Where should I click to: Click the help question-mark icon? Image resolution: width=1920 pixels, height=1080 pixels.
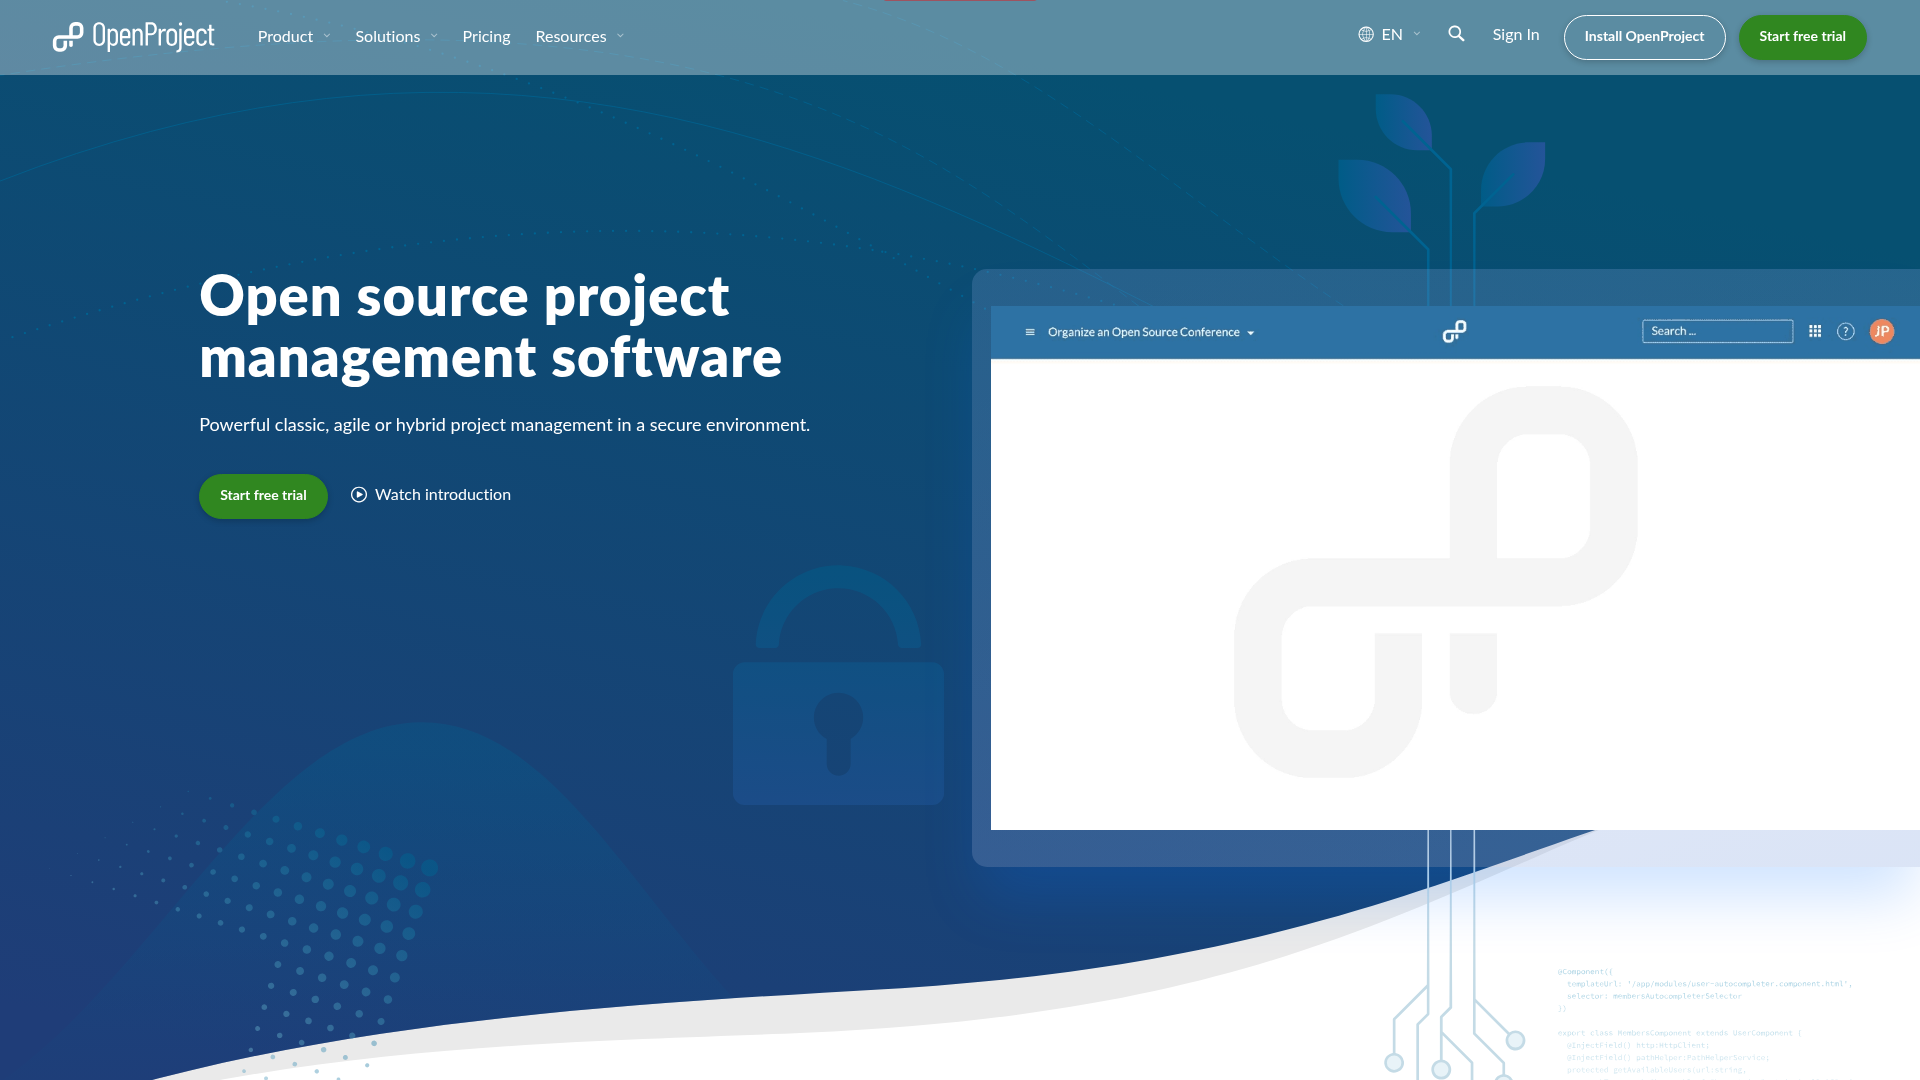[1845, 331]
